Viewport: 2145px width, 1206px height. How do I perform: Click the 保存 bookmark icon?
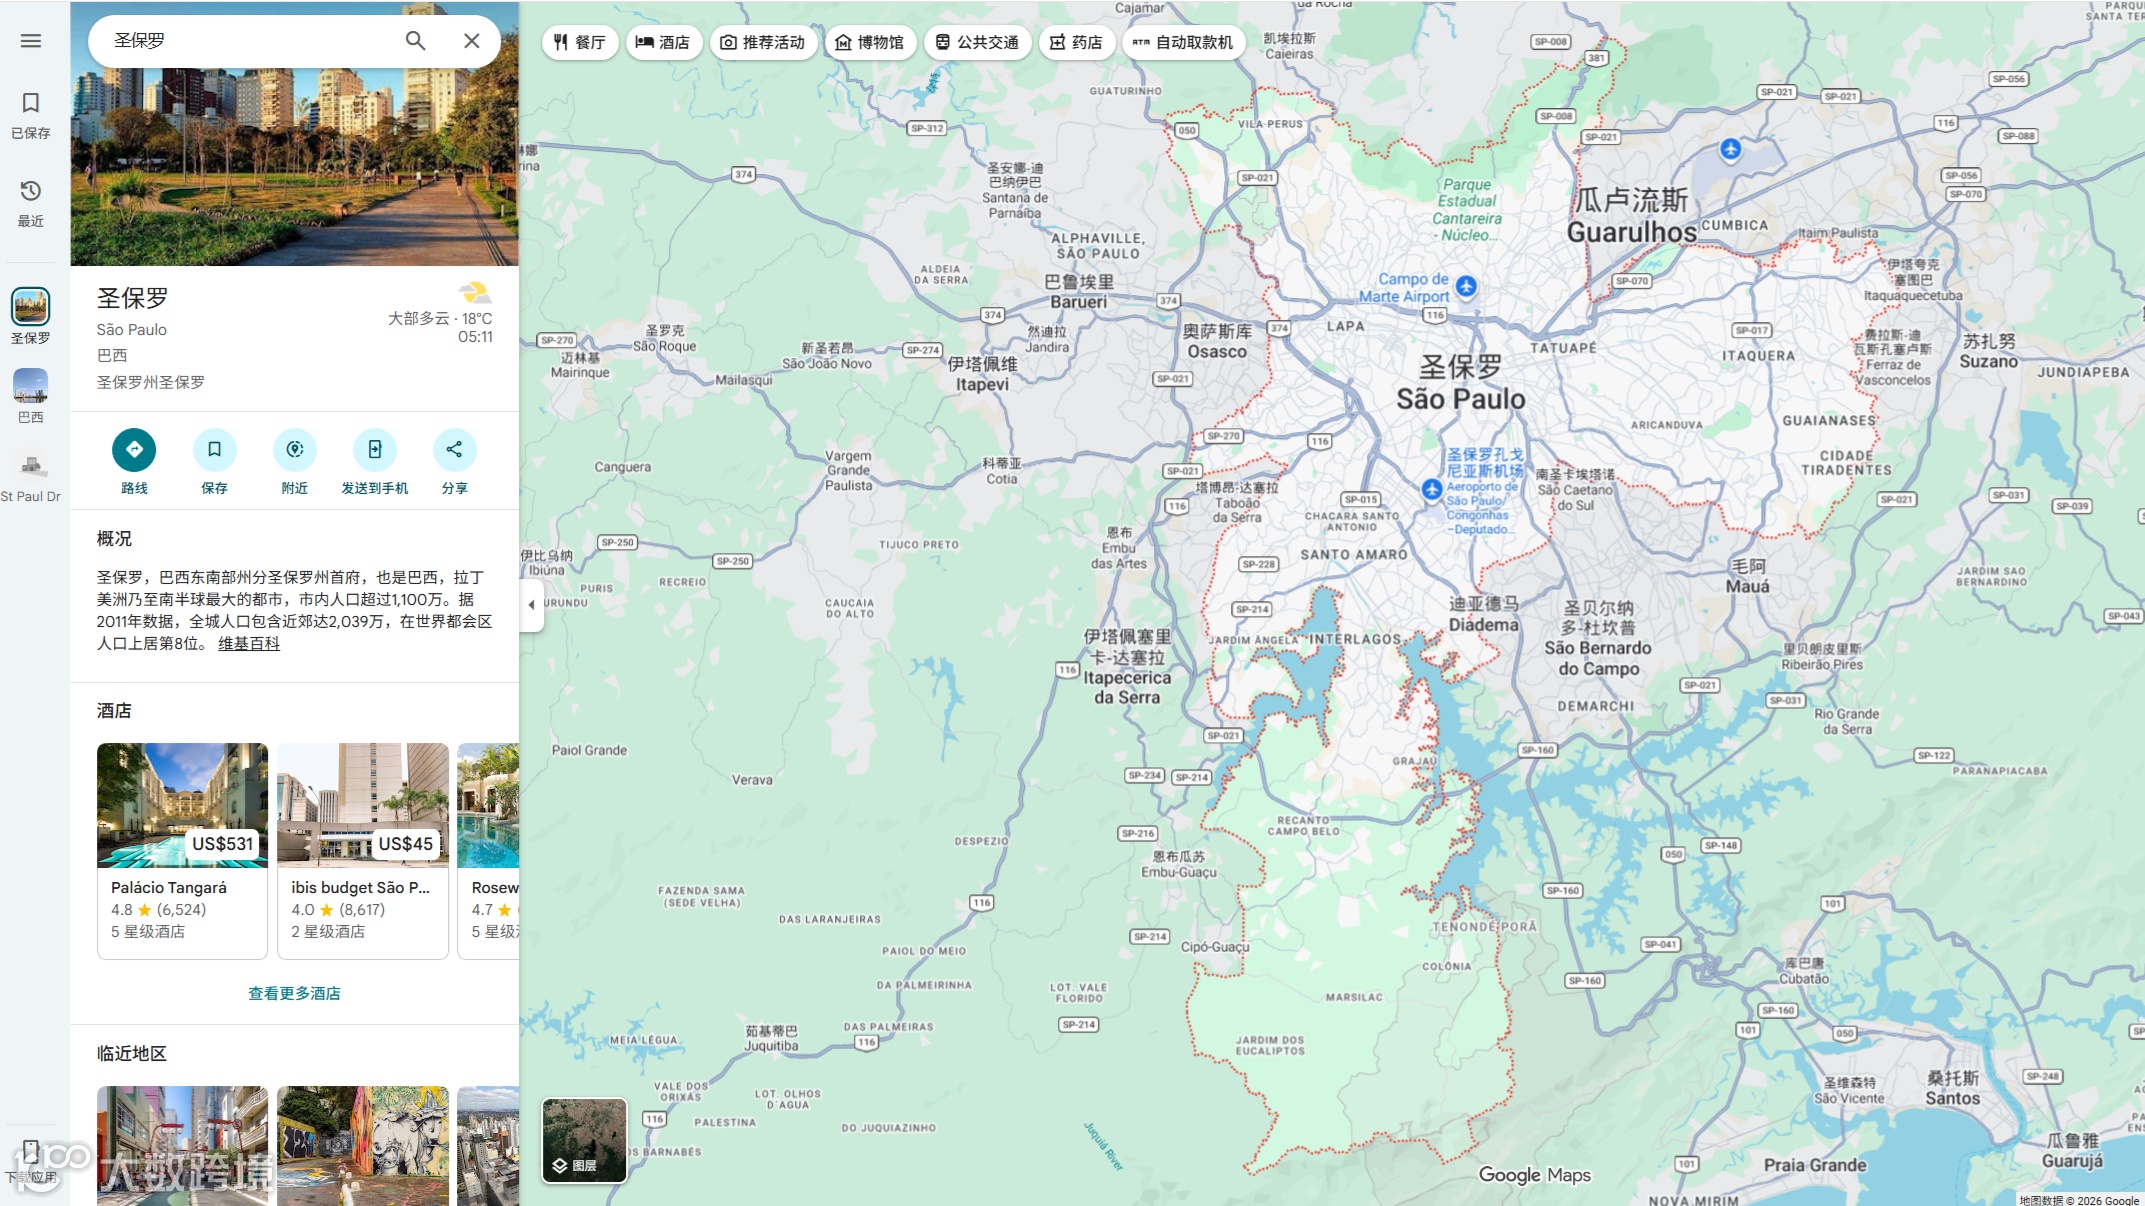(214, 450)
